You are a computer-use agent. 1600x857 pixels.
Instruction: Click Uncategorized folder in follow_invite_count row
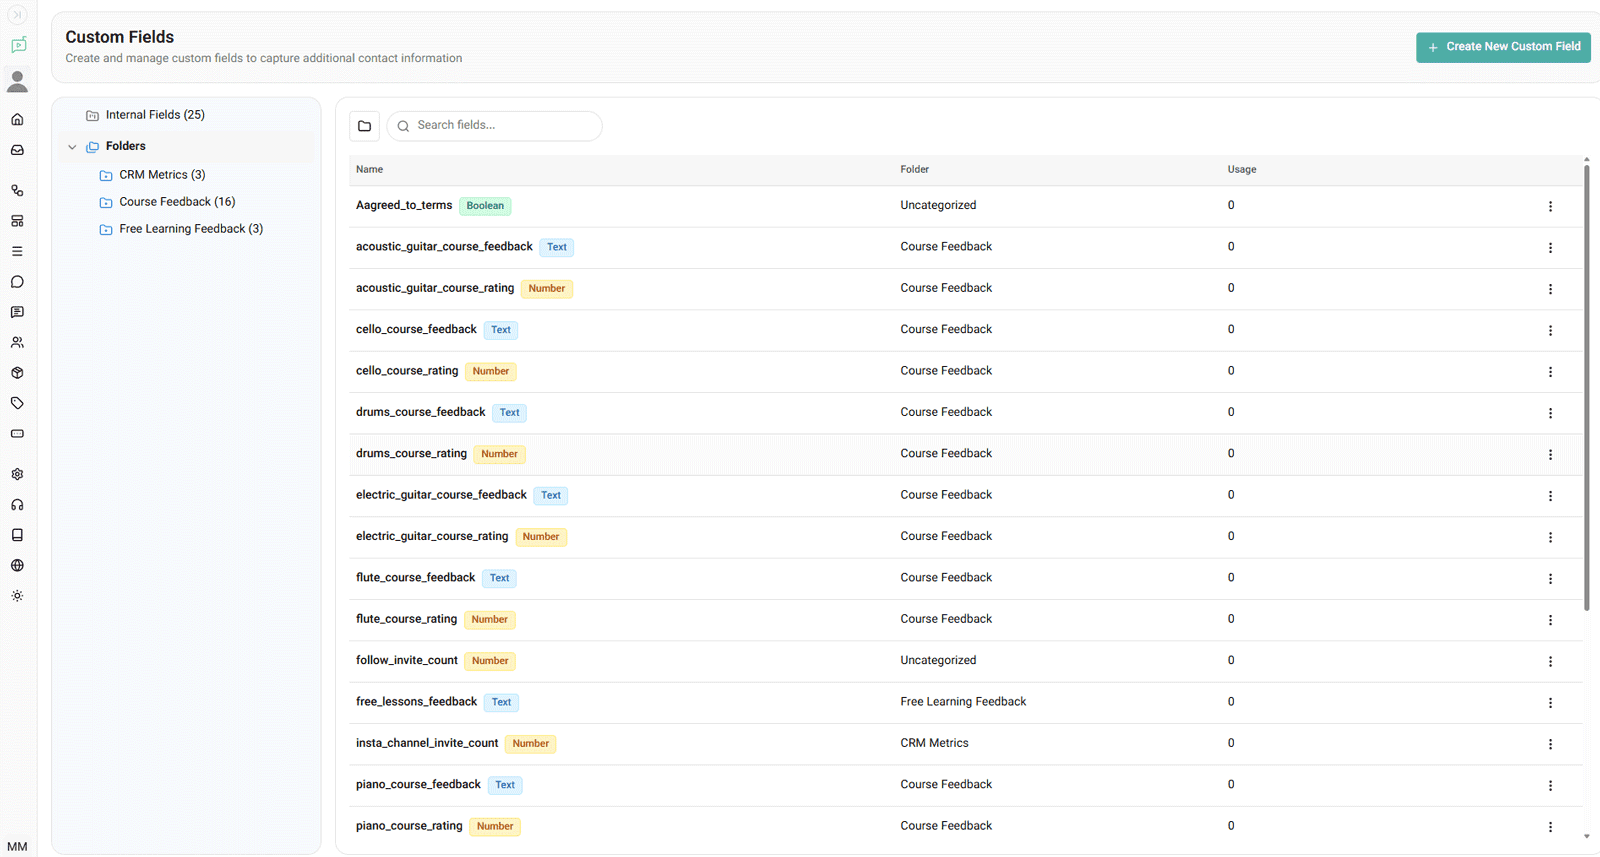coord(938,660)
